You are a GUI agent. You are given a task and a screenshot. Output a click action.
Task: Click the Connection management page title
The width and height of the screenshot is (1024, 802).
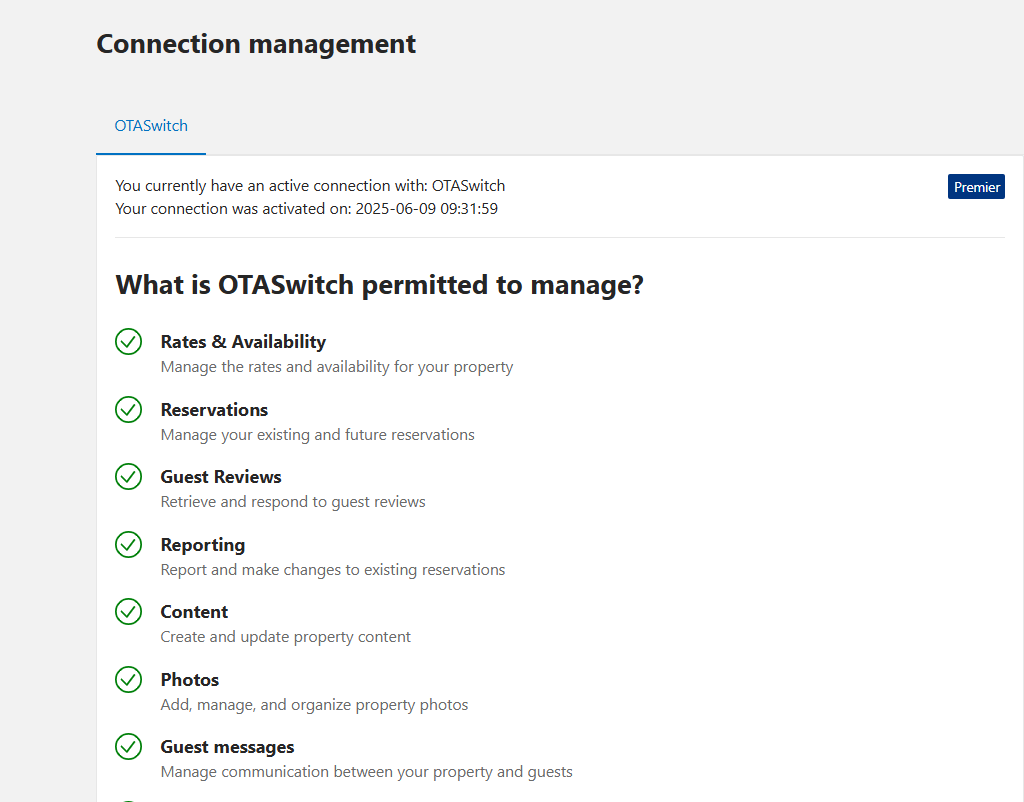pos(256,44)
